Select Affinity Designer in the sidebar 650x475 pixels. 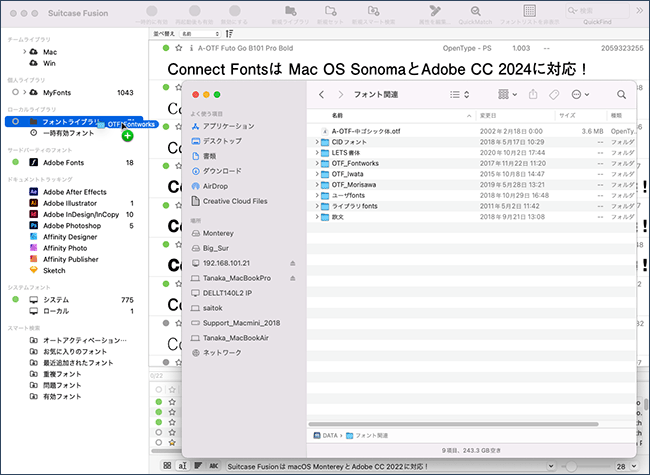(x=70, y=237)
